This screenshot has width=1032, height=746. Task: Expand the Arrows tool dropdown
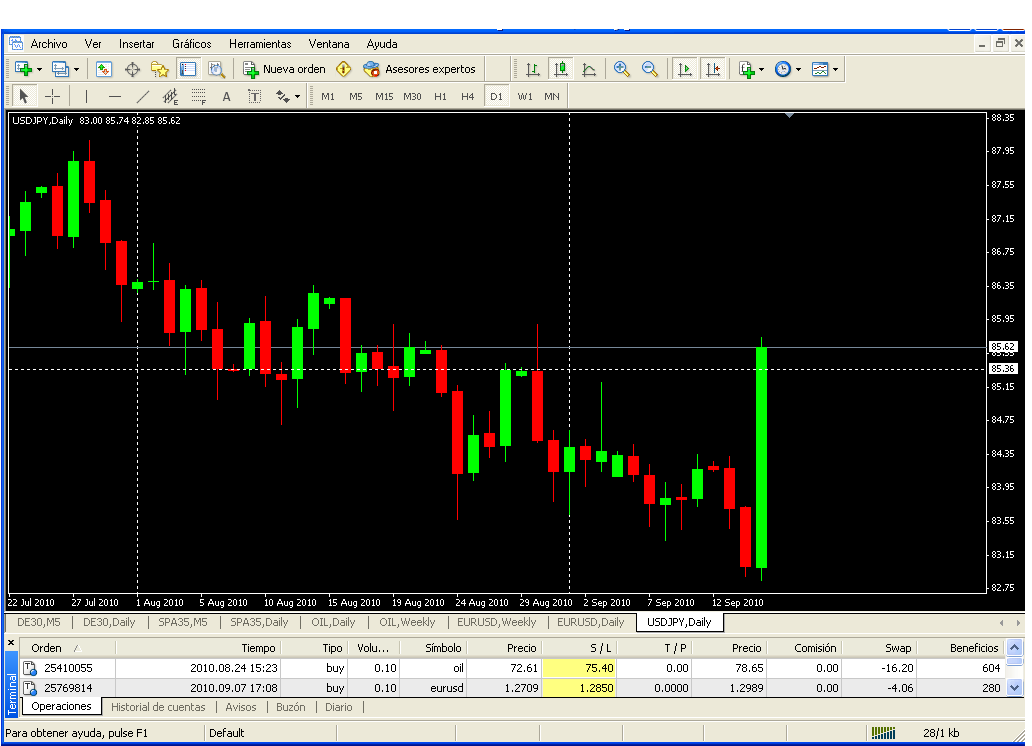[297, 97]
